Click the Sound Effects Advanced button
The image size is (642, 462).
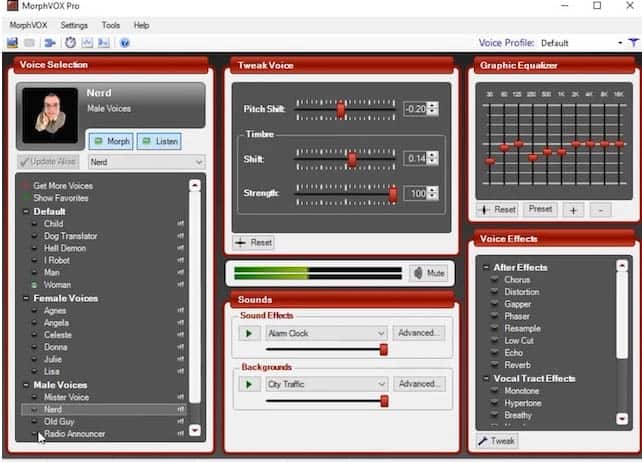[x=419, y=333]
